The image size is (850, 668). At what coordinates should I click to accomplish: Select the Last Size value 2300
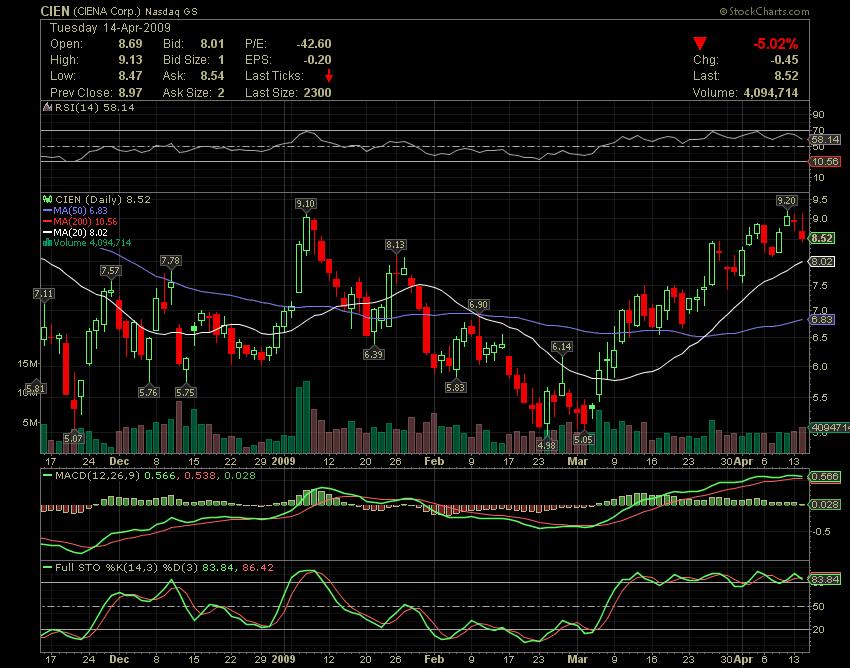point(317,93)
